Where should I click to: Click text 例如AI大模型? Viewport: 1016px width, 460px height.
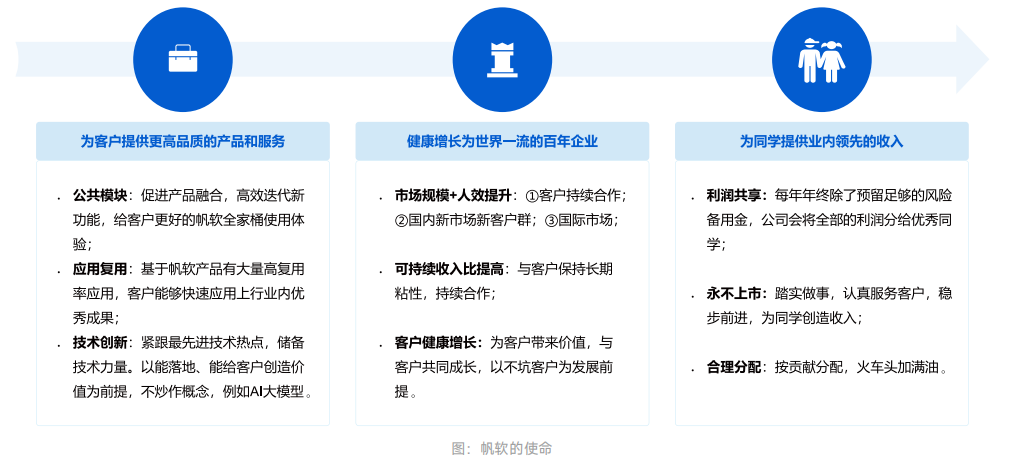point(263,392)
